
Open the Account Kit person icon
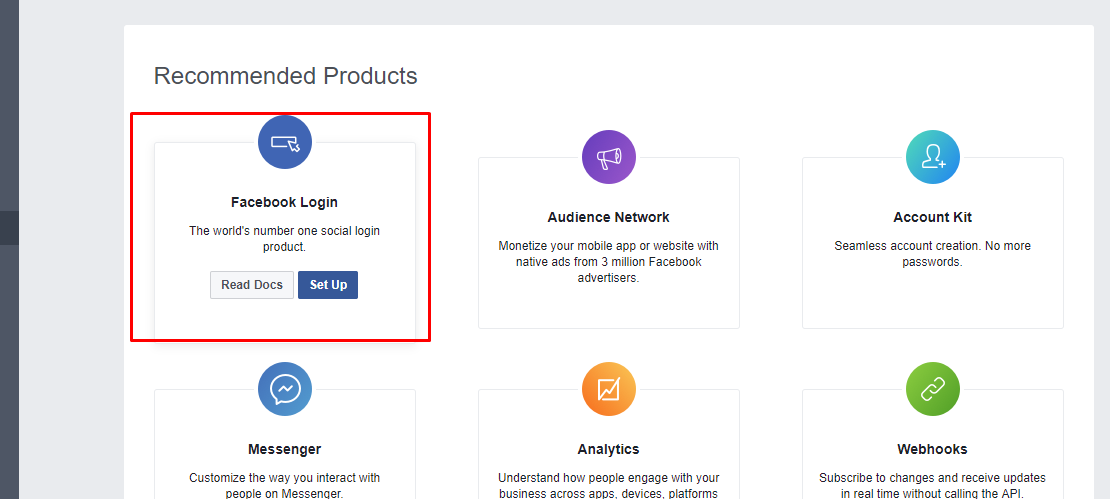pyautogui.click(x=933, y=157)
